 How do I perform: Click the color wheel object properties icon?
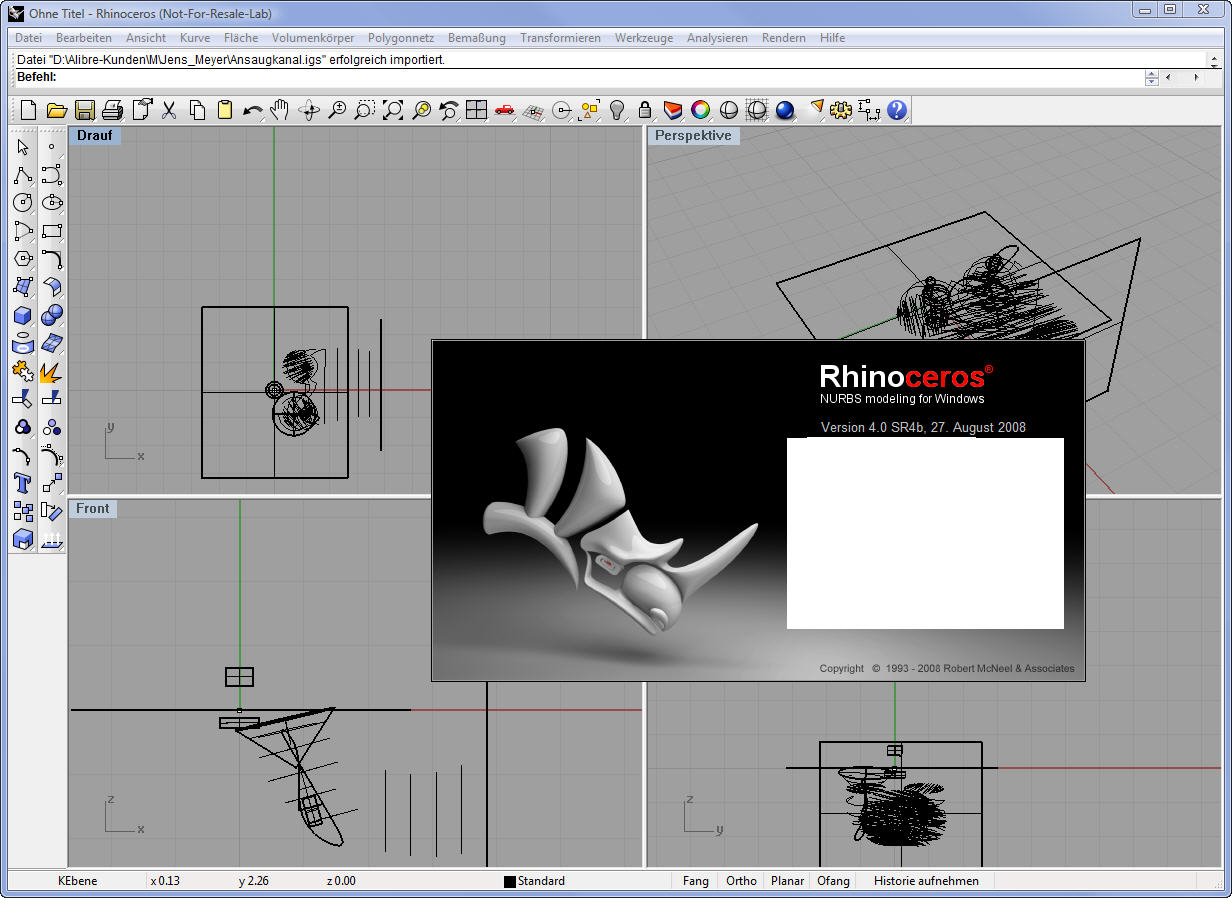(701, 110)
